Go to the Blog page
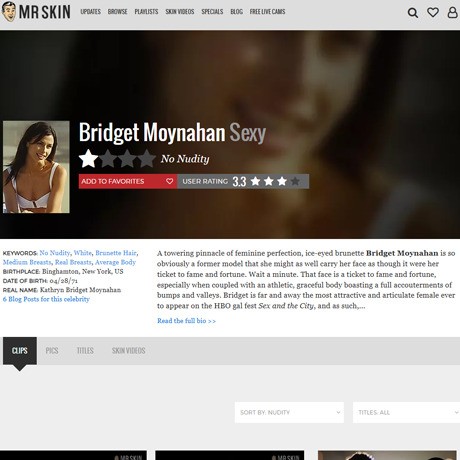 point(236,12)
